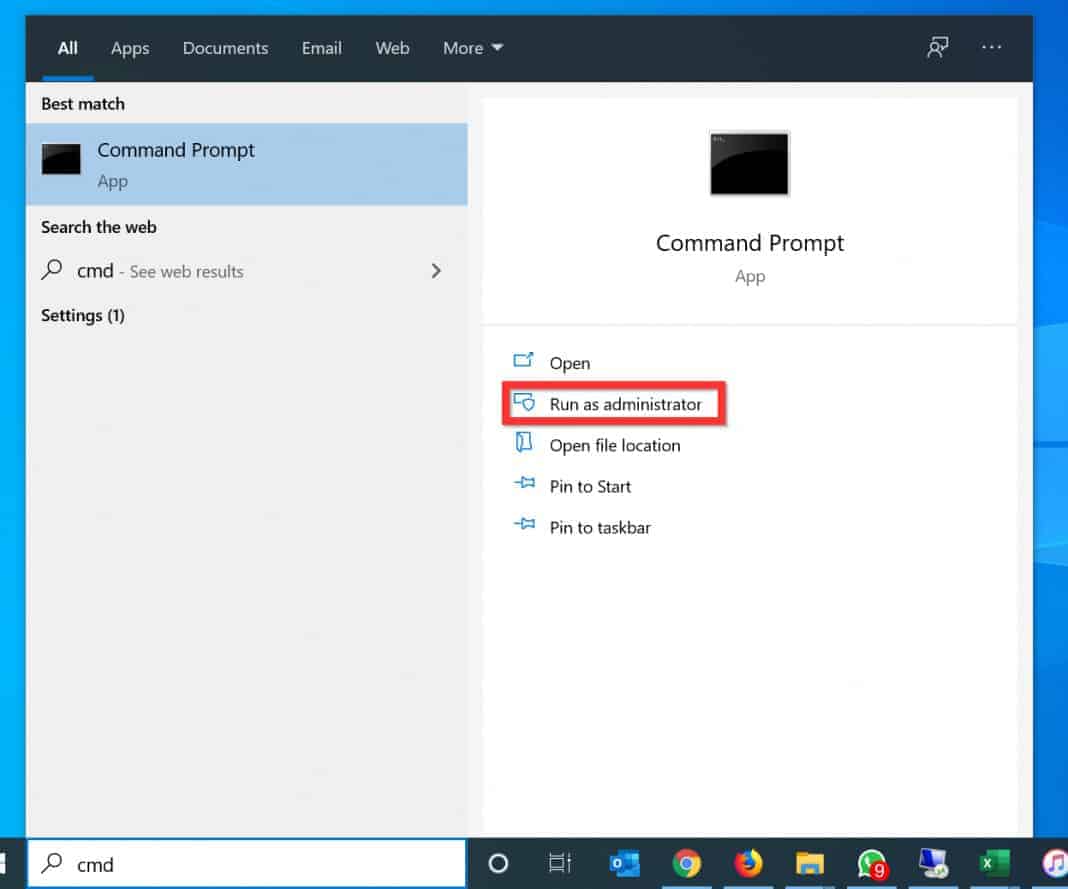Click the large Command Prompt preview icon
This screenshot has width=1068, height=889.
click(749, 163)
